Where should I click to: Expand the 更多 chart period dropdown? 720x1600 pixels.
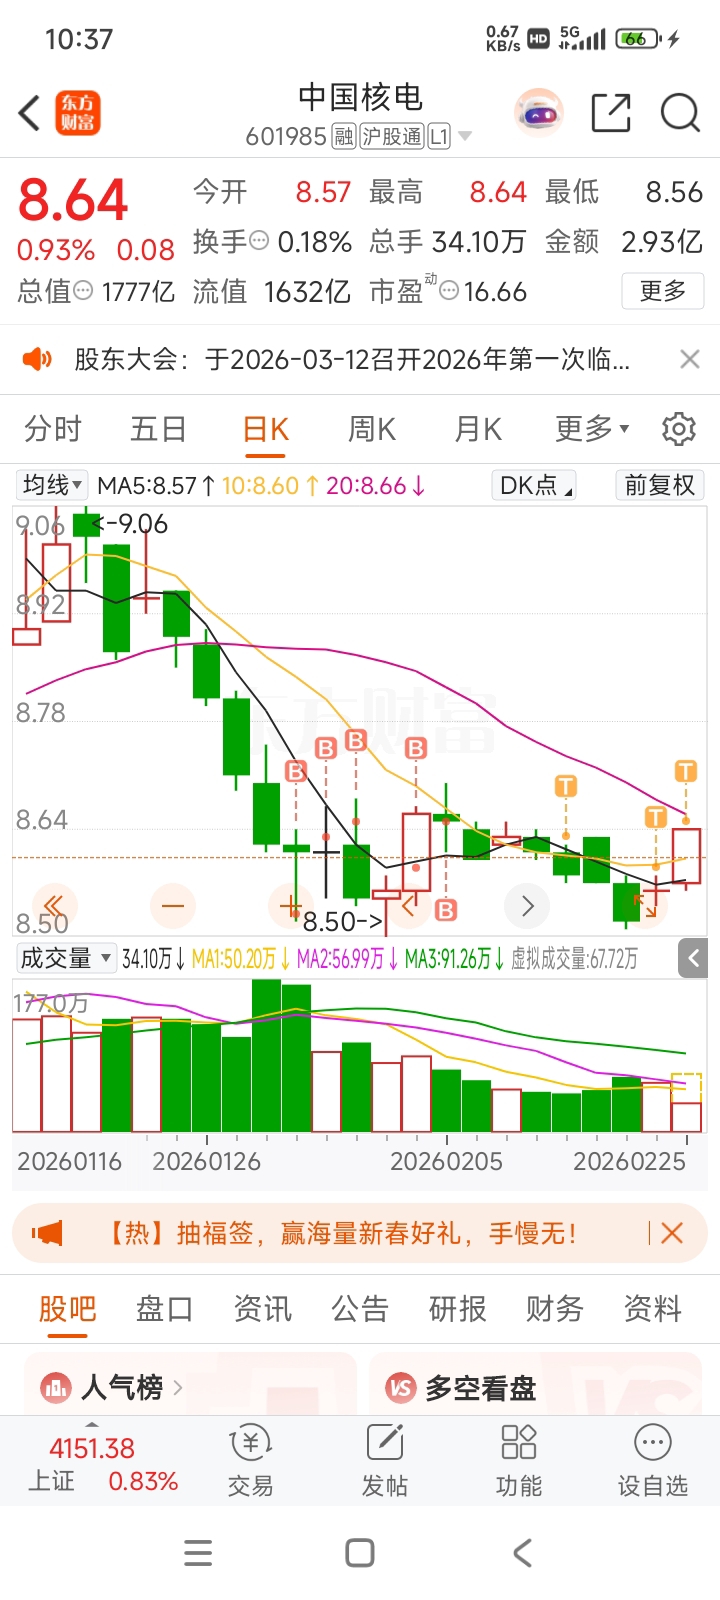click(593, 429)
